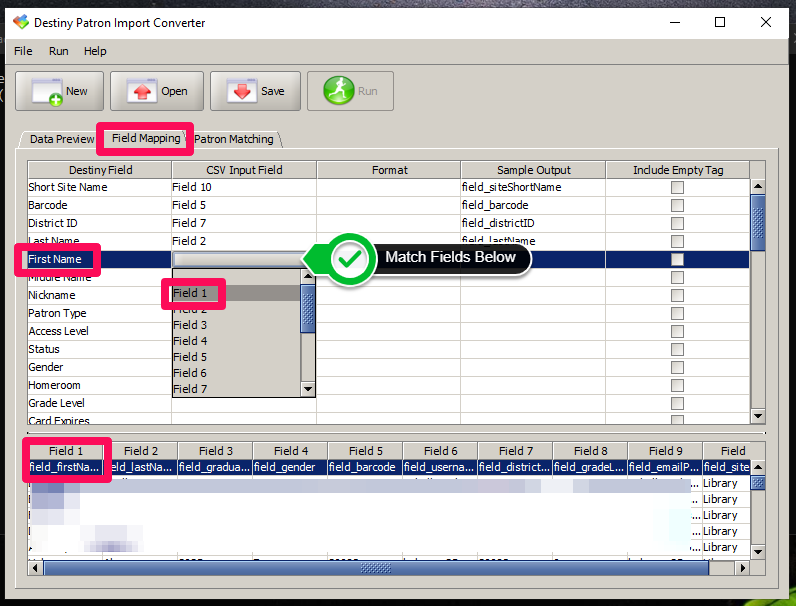Open the File menu
The height and width of the screenshot is (606, 796).
(x=23, y=51)
